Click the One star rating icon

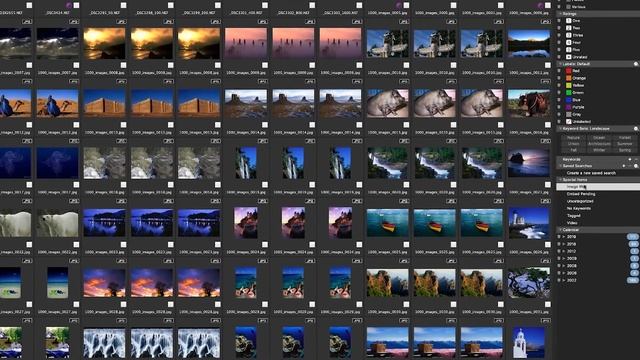569,20
